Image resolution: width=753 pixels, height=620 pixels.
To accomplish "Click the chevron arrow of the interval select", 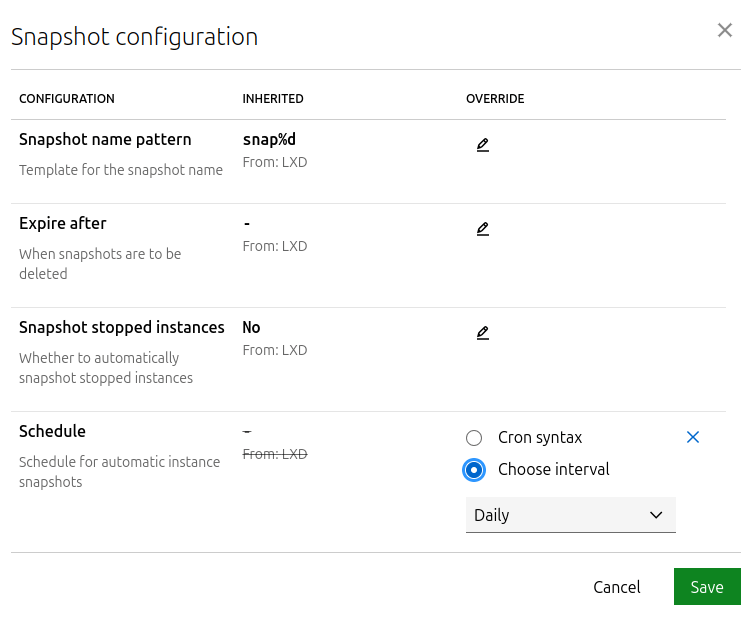I will [656, 515].
